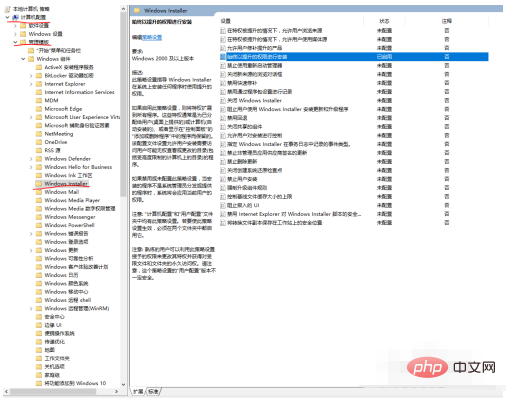This screenshot has width=506, height=400.
Task: Select the Windows Media Player folder icon
Action: [x=39, y=200]
